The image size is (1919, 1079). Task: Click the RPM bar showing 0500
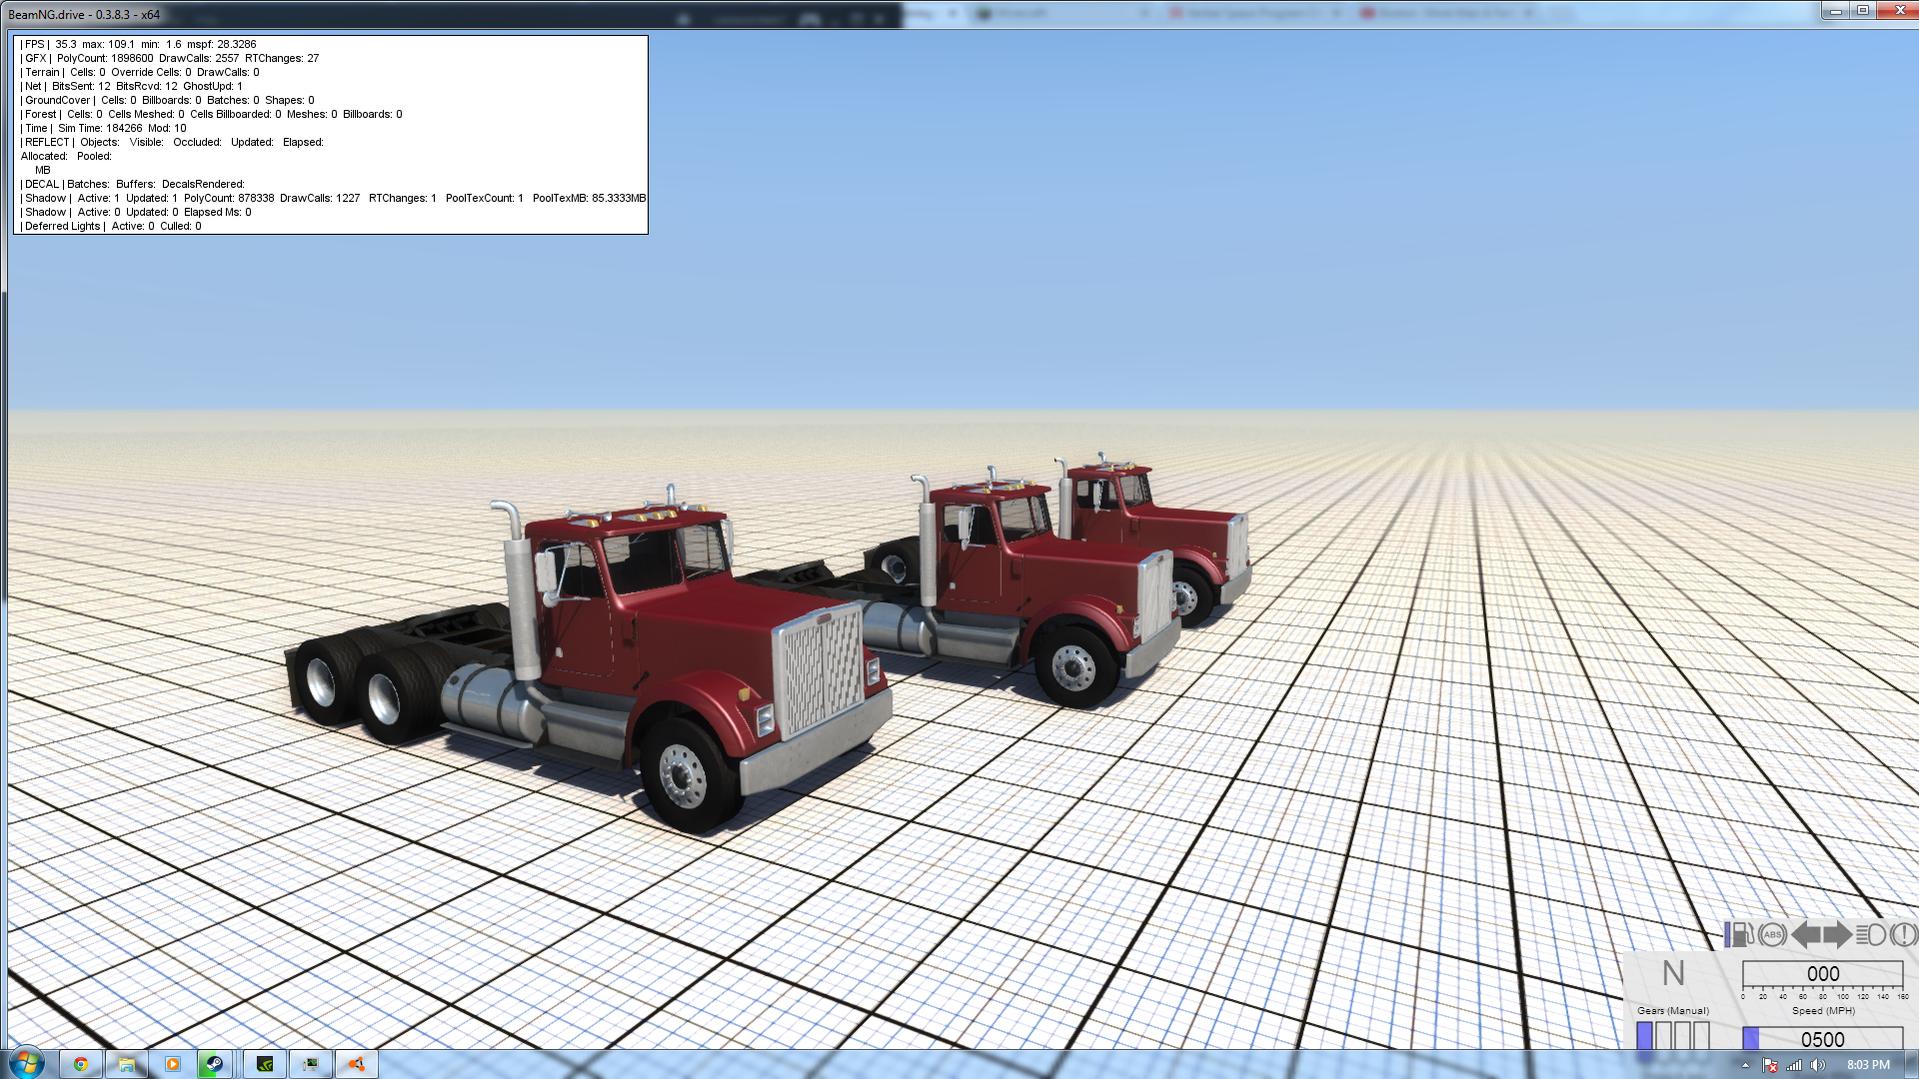point(1822,1039)
